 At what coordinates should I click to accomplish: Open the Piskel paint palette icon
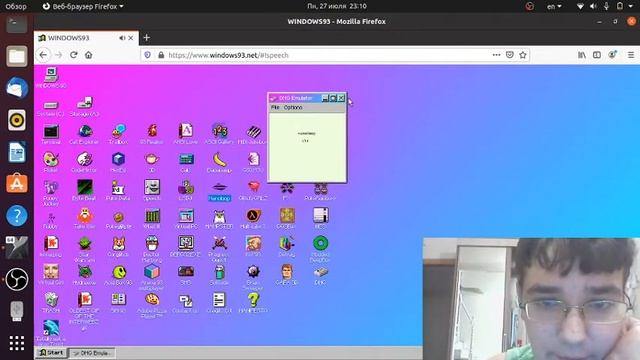(51, 159)
